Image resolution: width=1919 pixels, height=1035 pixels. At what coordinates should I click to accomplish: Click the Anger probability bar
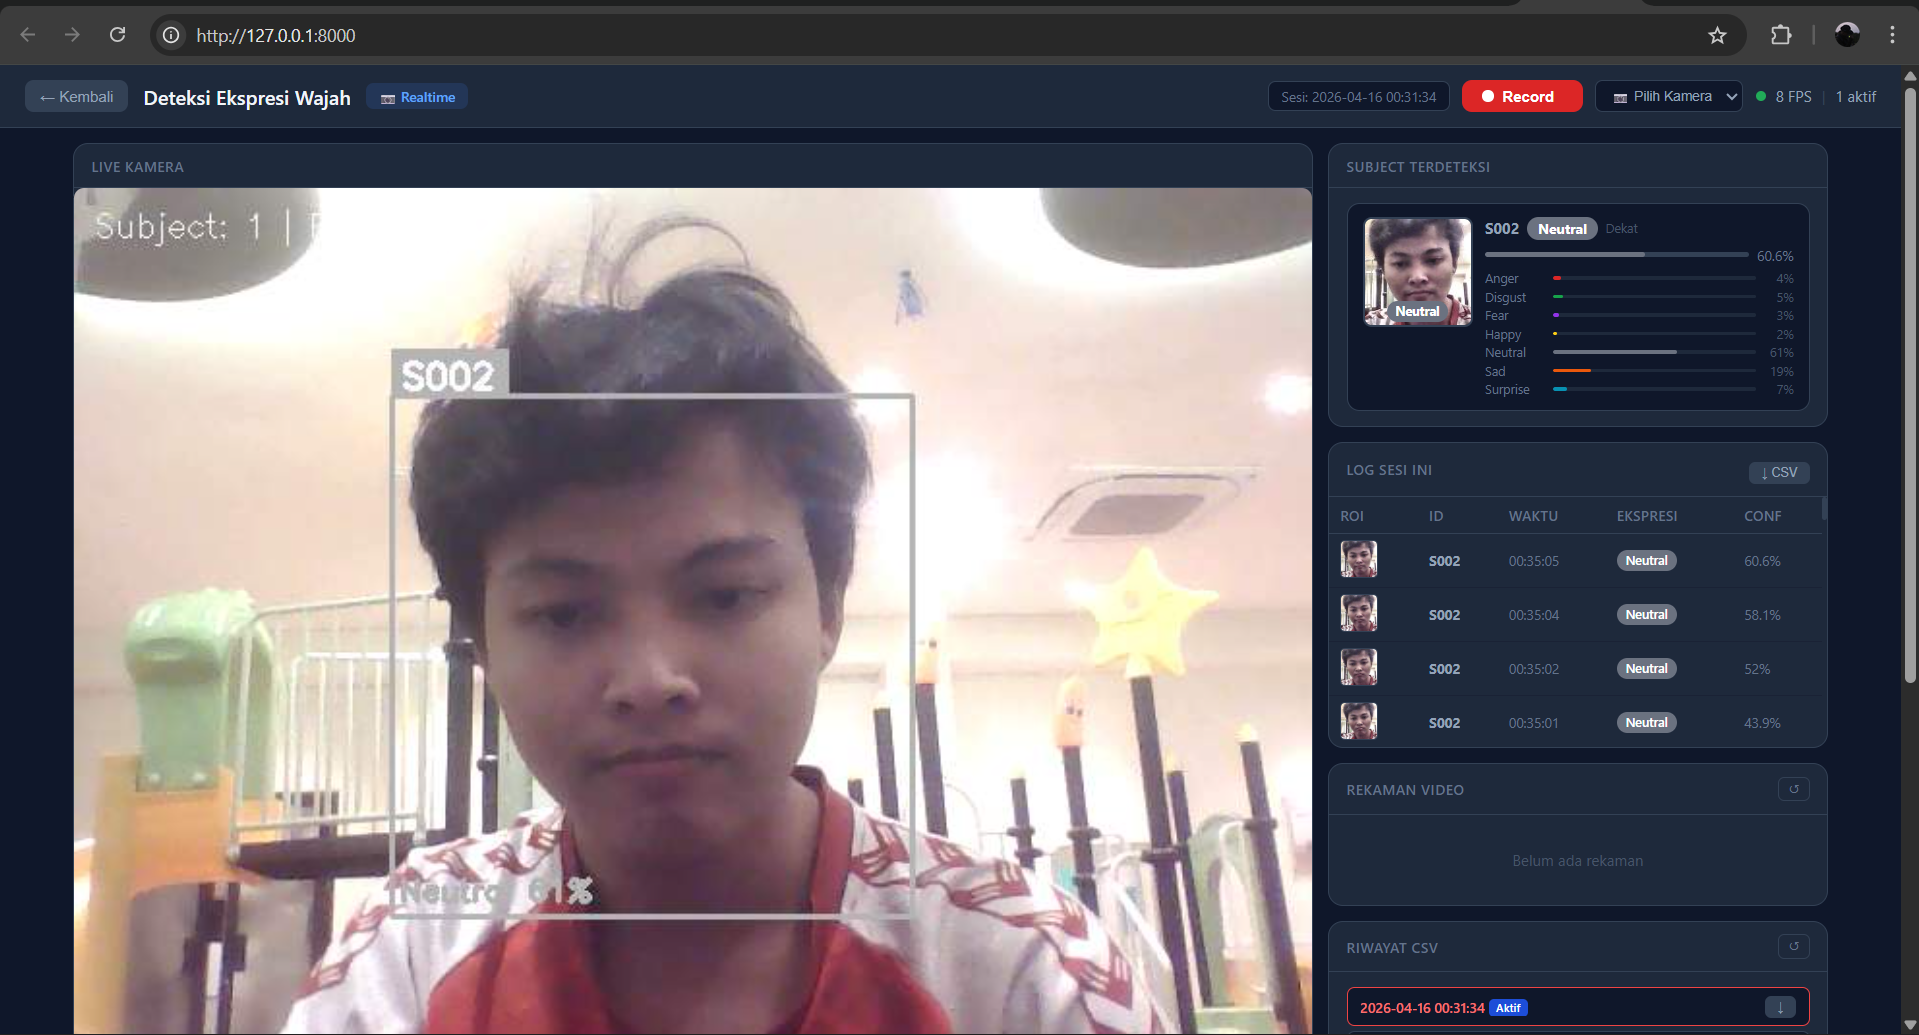pyautogui.click(x=1654, y=278)
